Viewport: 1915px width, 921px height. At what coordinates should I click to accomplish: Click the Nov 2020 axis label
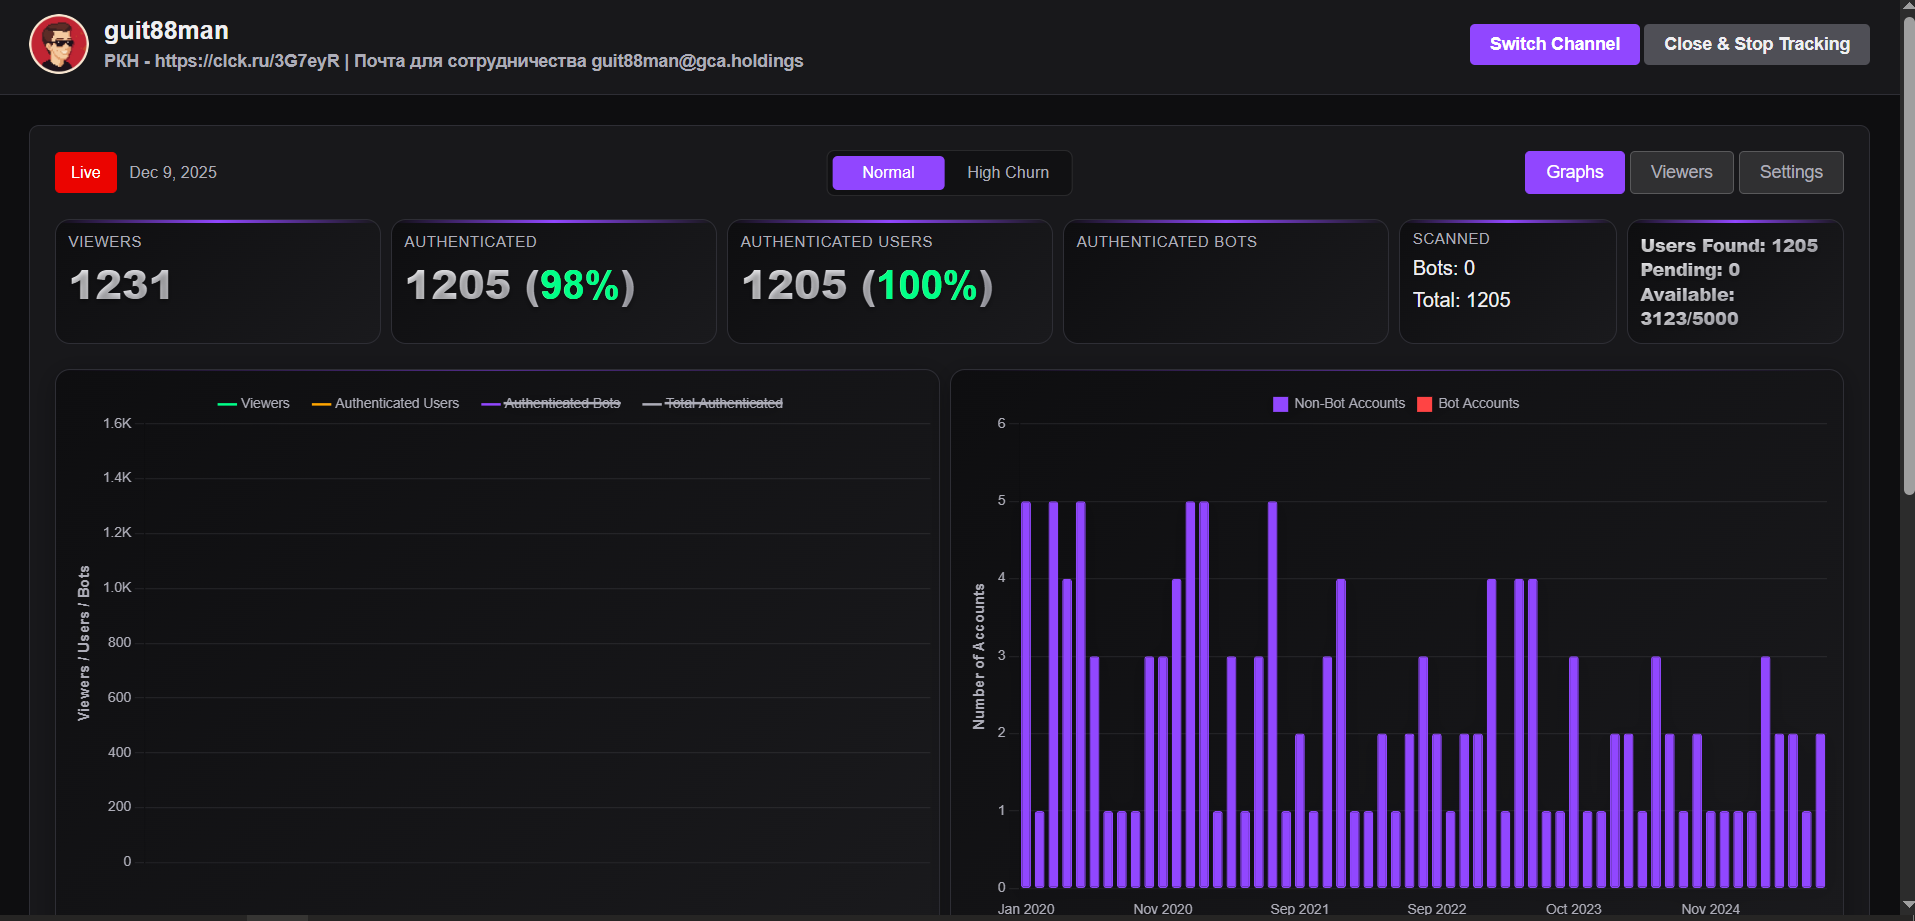(x=1163, y=909)
